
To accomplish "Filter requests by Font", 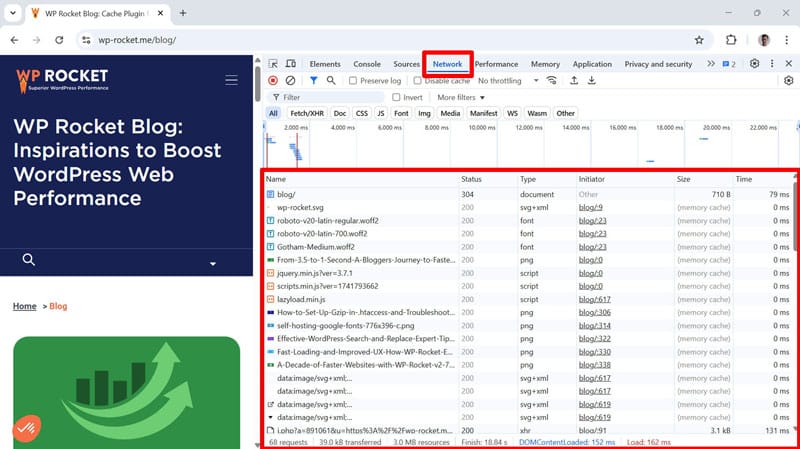I will (x=402, y=113).
